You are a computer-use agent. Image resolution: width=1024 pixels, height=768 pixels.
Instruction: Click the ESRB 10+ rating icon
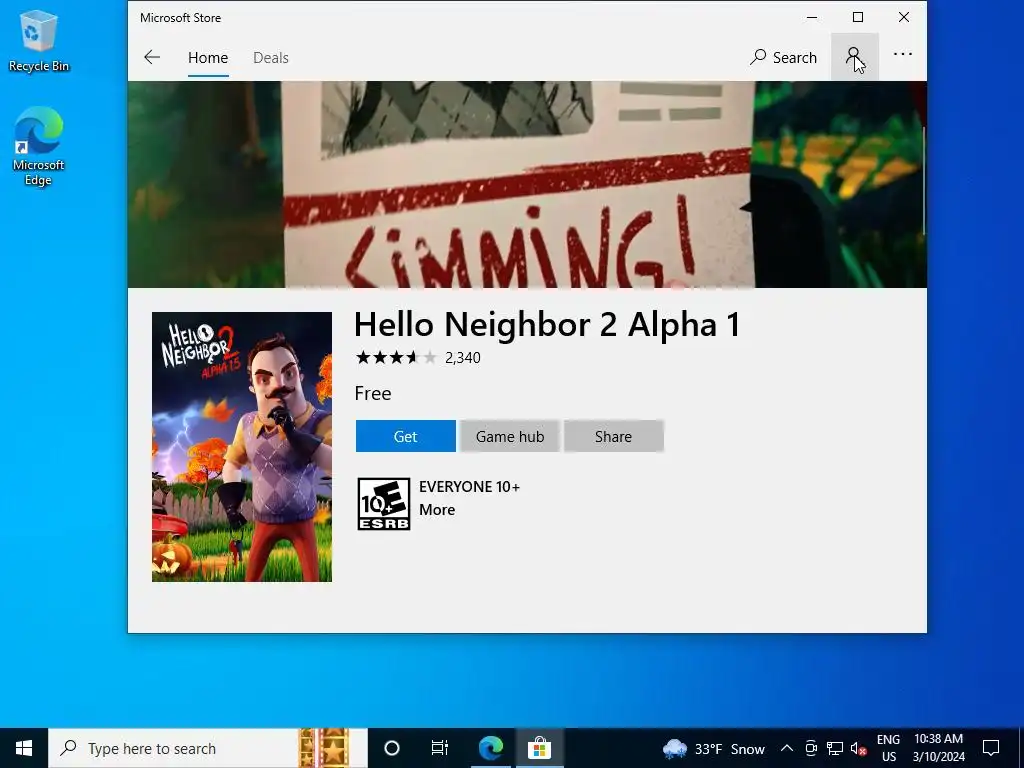[x=384, y=504]
